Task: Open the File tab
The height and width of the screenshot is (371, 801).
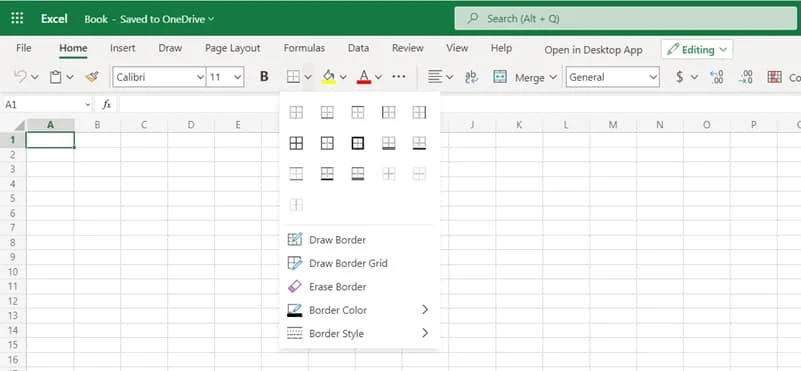Action: (x=23, y=48)
